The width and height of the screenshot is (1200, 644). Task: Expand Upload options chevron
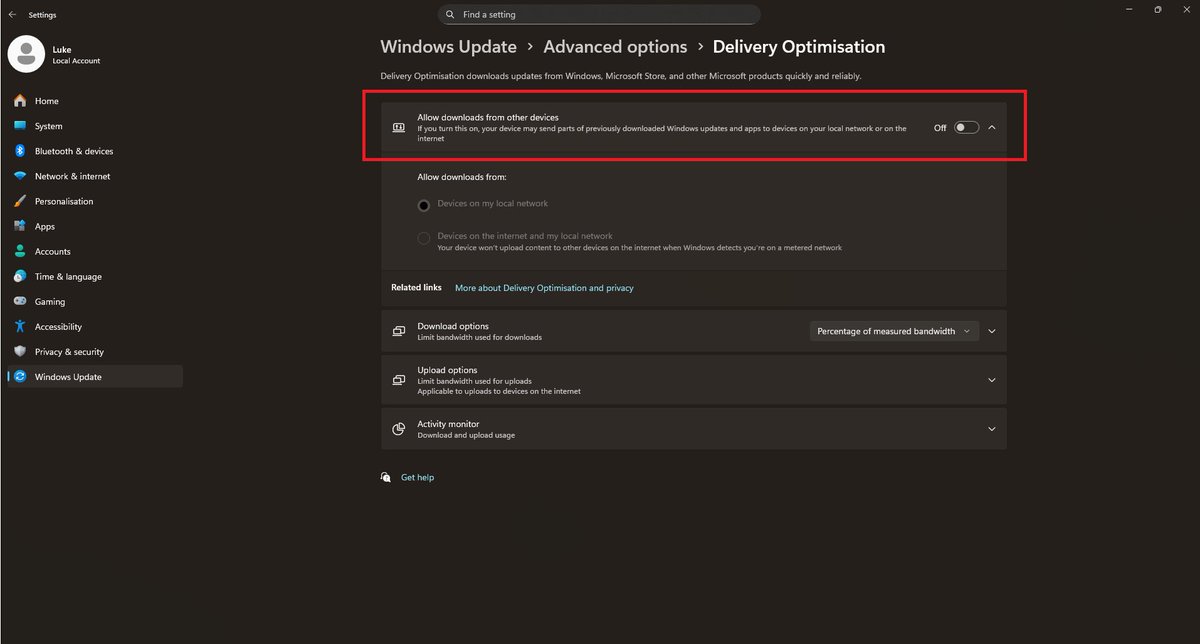click(992, 380)
